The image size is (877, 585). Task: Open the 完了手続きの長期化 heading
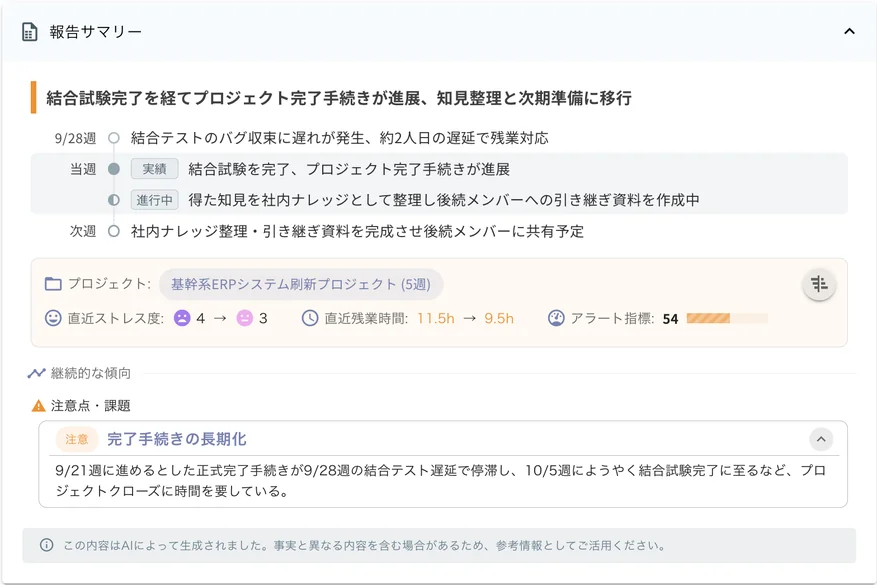coord(177,439)
